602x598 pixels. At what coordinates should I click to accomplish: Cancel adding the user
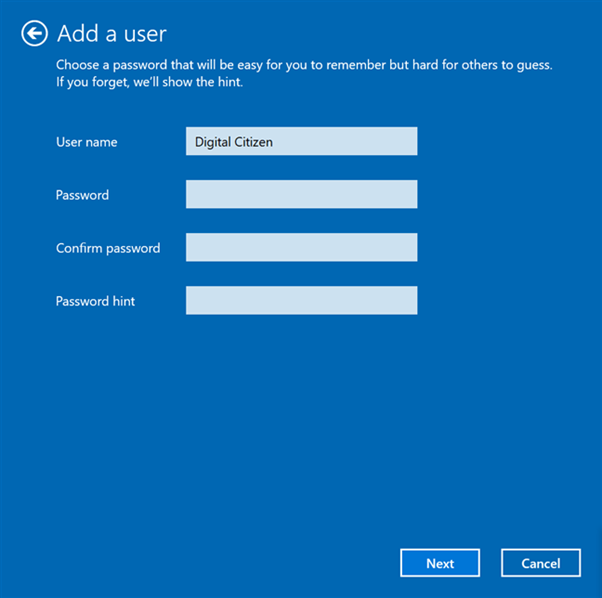coord(540,563)
